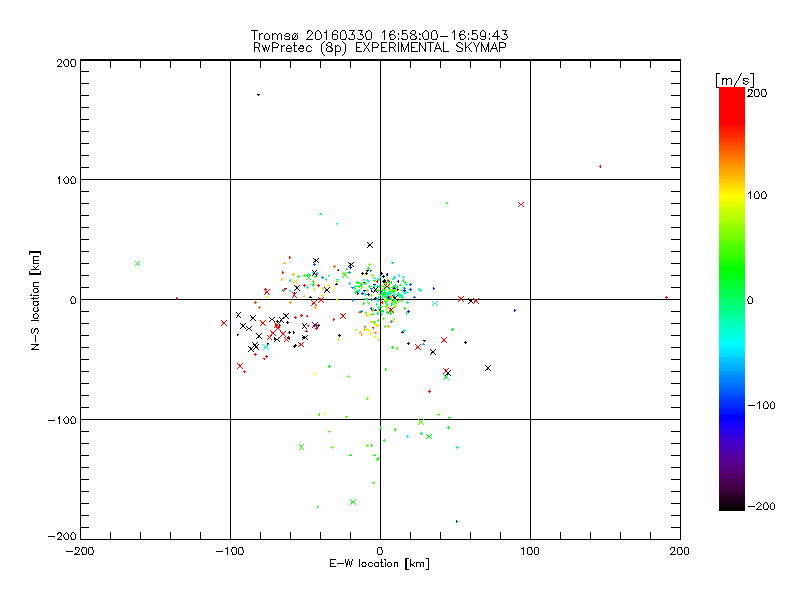Click the lone blue dot near the plot bottom
800x600 pixels.
(x=457, y=521)
